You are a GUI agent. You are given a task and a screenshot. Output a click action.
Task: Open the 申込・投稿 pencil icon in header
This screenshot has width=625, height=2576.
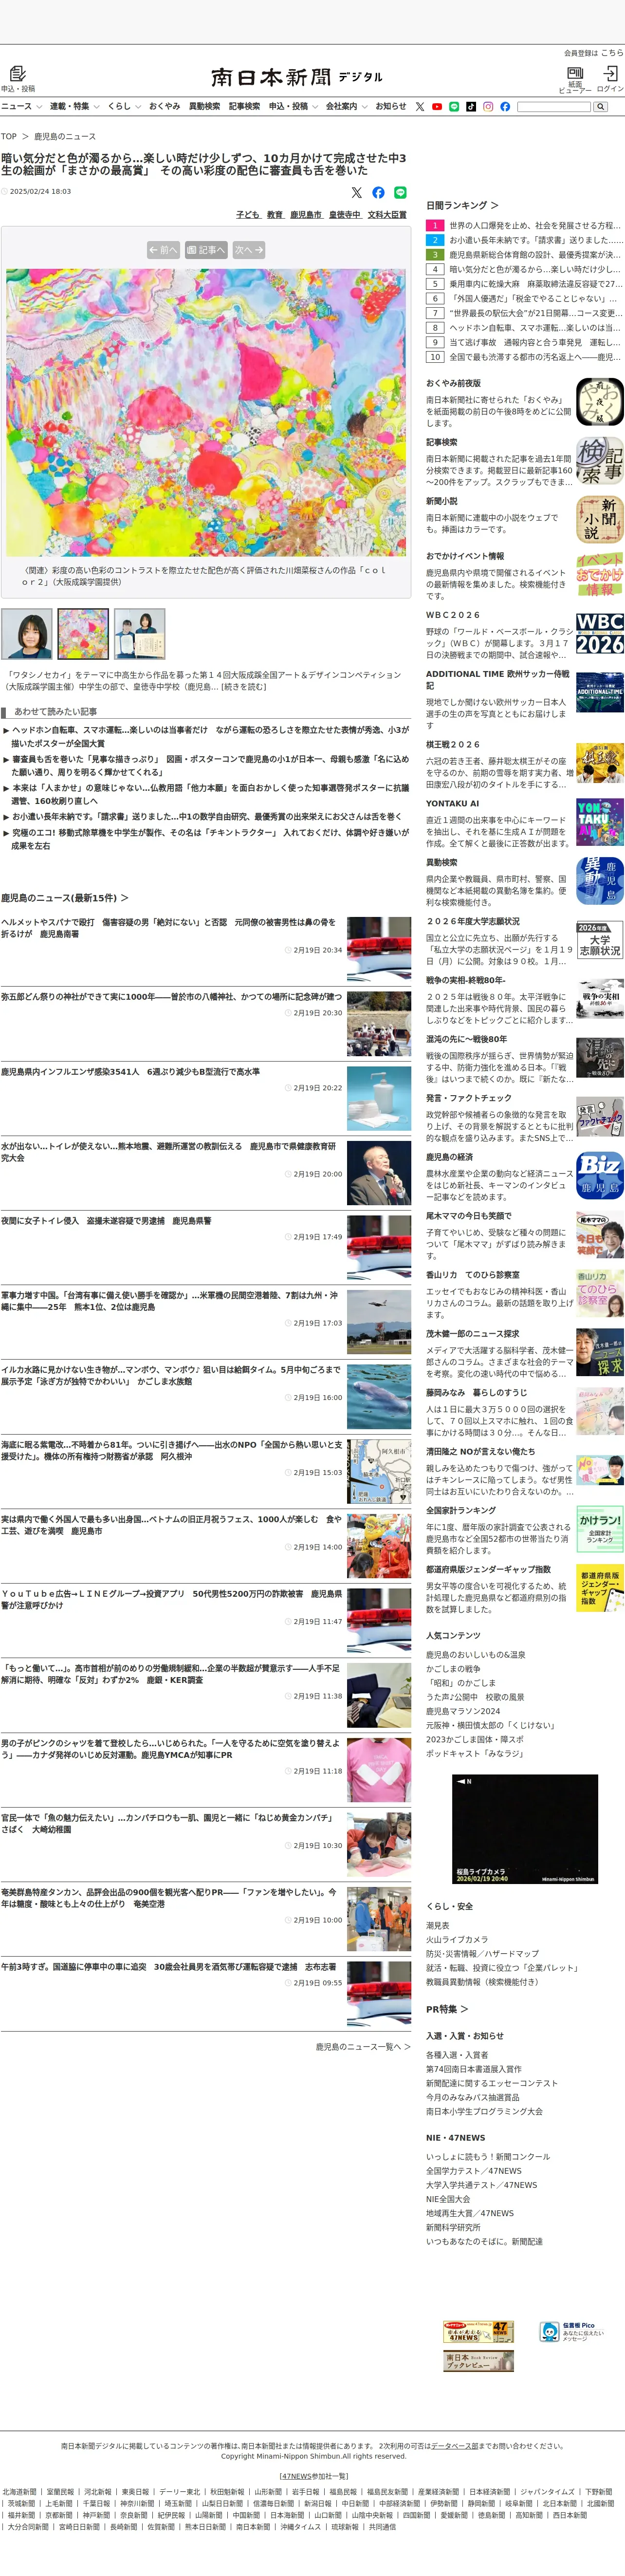[18, 74]
